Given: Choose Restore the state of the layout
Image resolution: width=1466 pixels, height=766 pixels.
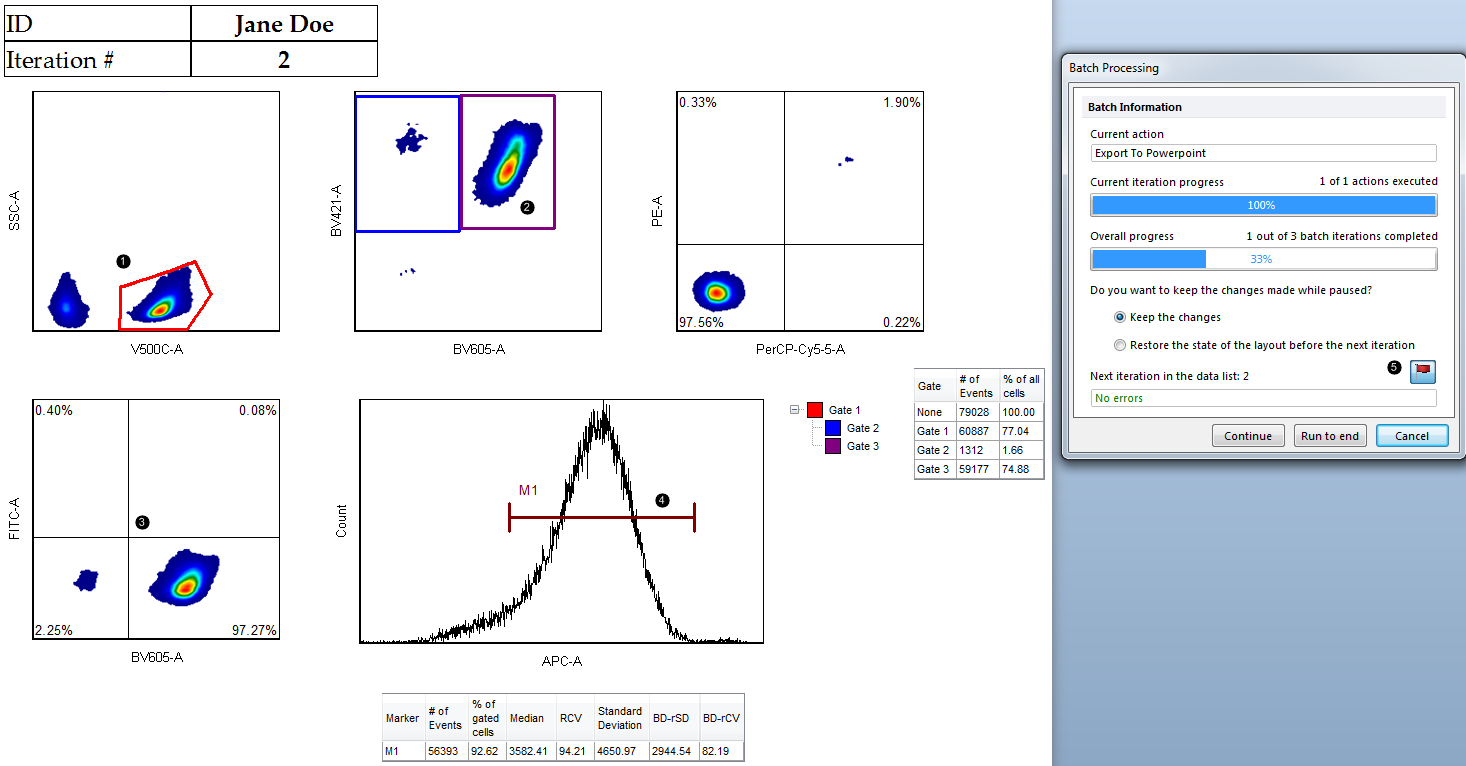Looking at the screenshot, I should [x=1120, y=345].
